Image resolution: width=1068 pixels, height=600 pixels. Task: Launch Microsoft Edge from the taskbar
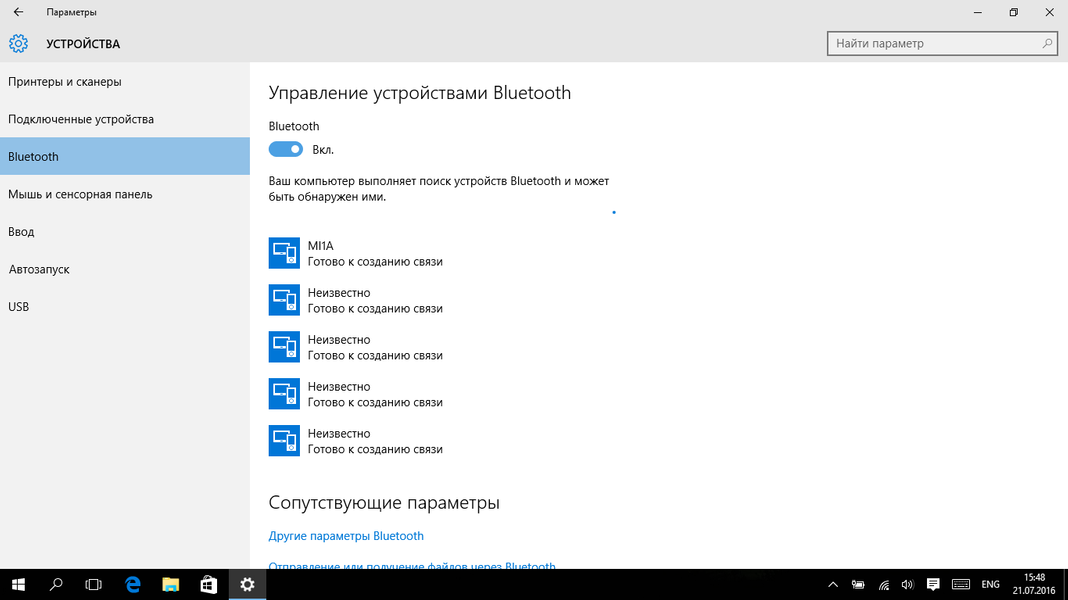[x=133, y=584]
